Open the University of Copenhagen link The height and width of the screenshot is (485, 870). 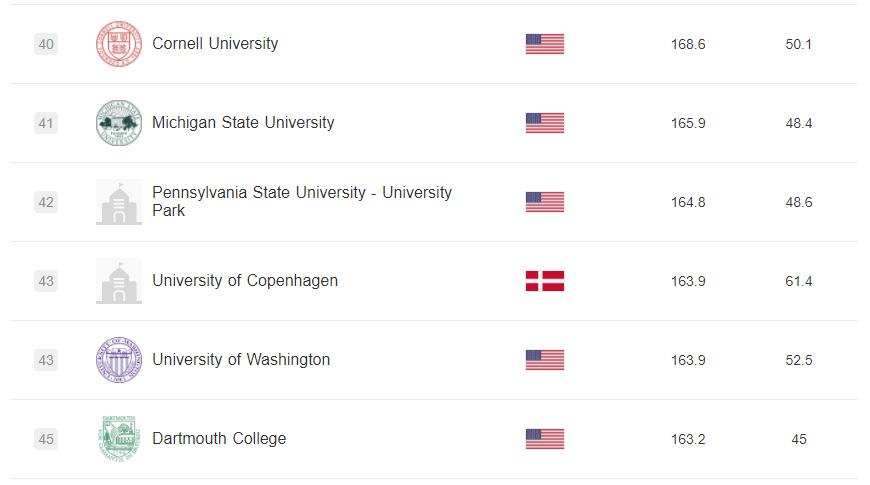pos(245,281)
